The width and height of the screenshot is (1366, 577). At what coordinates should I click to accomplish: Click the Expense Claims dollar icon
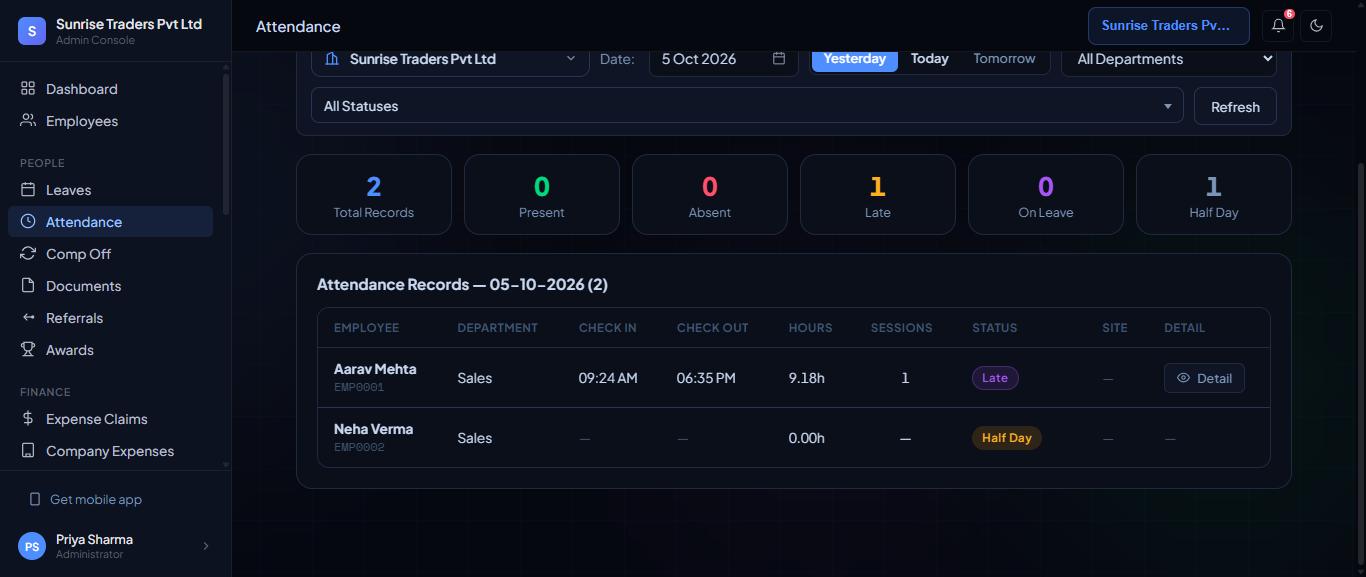tap(28, 419)
